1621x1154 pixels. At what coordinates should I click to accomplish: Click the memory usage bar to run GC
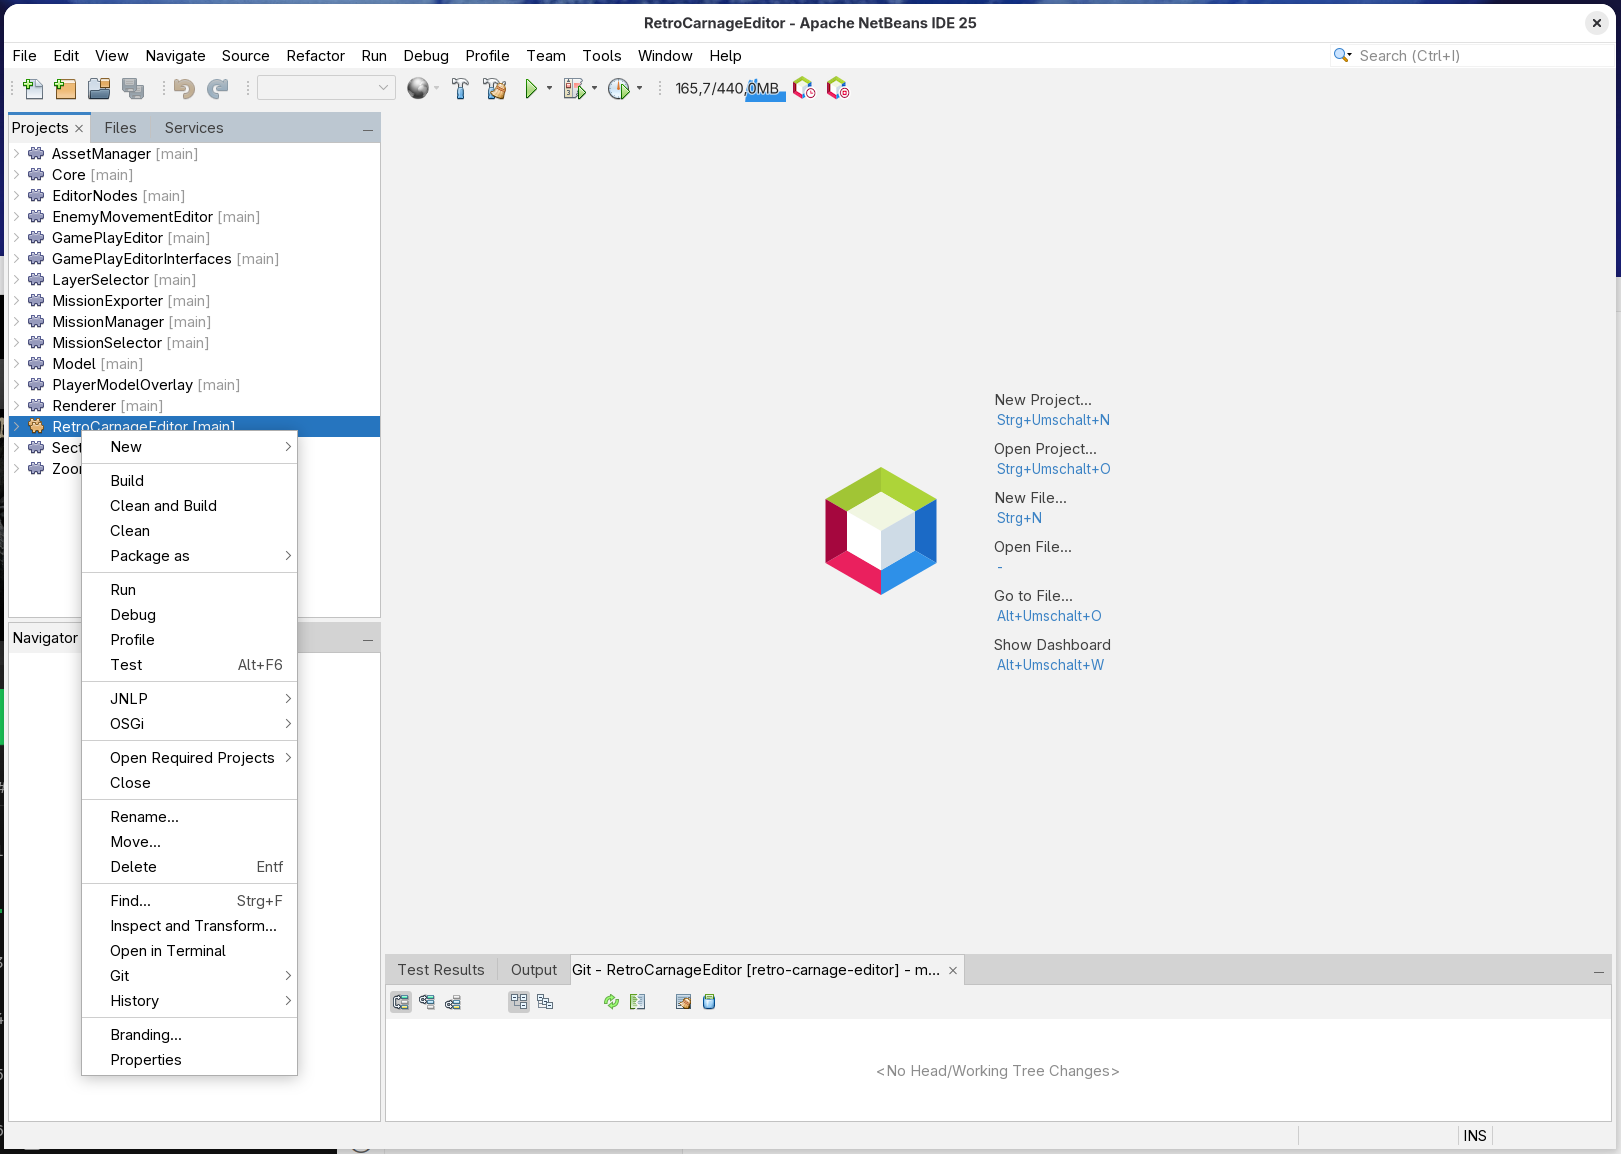[x=730, y=89]
